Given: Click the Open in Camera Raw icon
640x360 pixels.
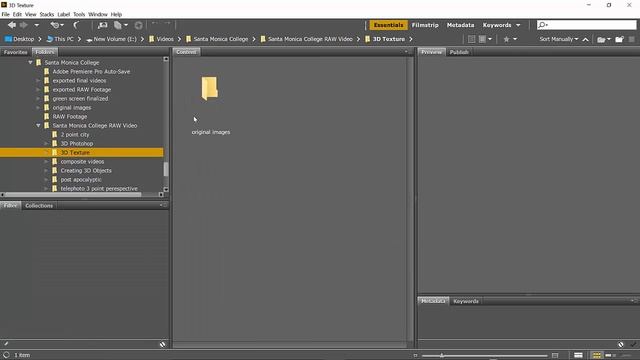Looking at the screenshot, I should pos(138,25).
